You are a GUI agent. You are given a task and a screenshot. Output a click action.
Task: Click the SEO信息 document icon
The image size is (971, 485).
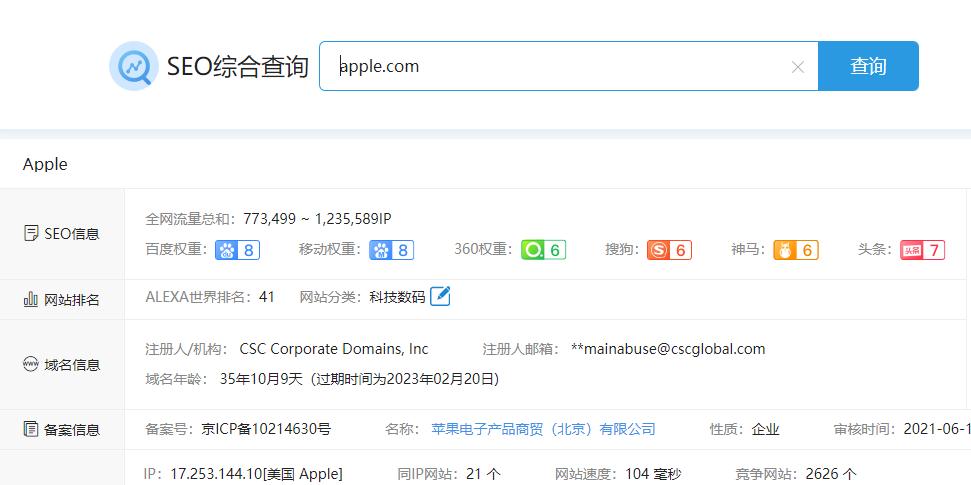pos(30,234)
